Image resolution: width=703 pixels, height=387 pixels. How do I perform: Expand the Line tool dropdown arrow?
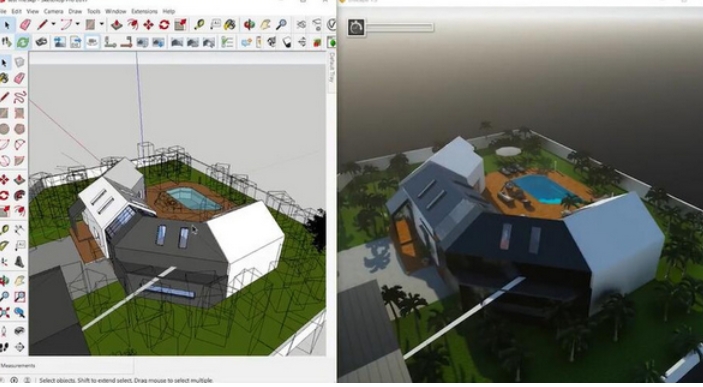pos(53,24)
